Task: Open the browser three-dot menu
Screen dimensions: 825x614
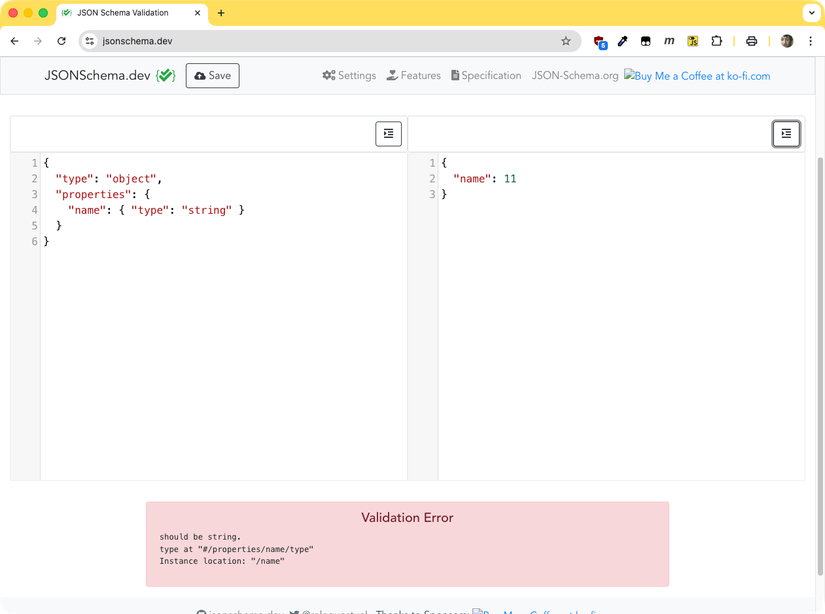Action: tap(812, 41)
